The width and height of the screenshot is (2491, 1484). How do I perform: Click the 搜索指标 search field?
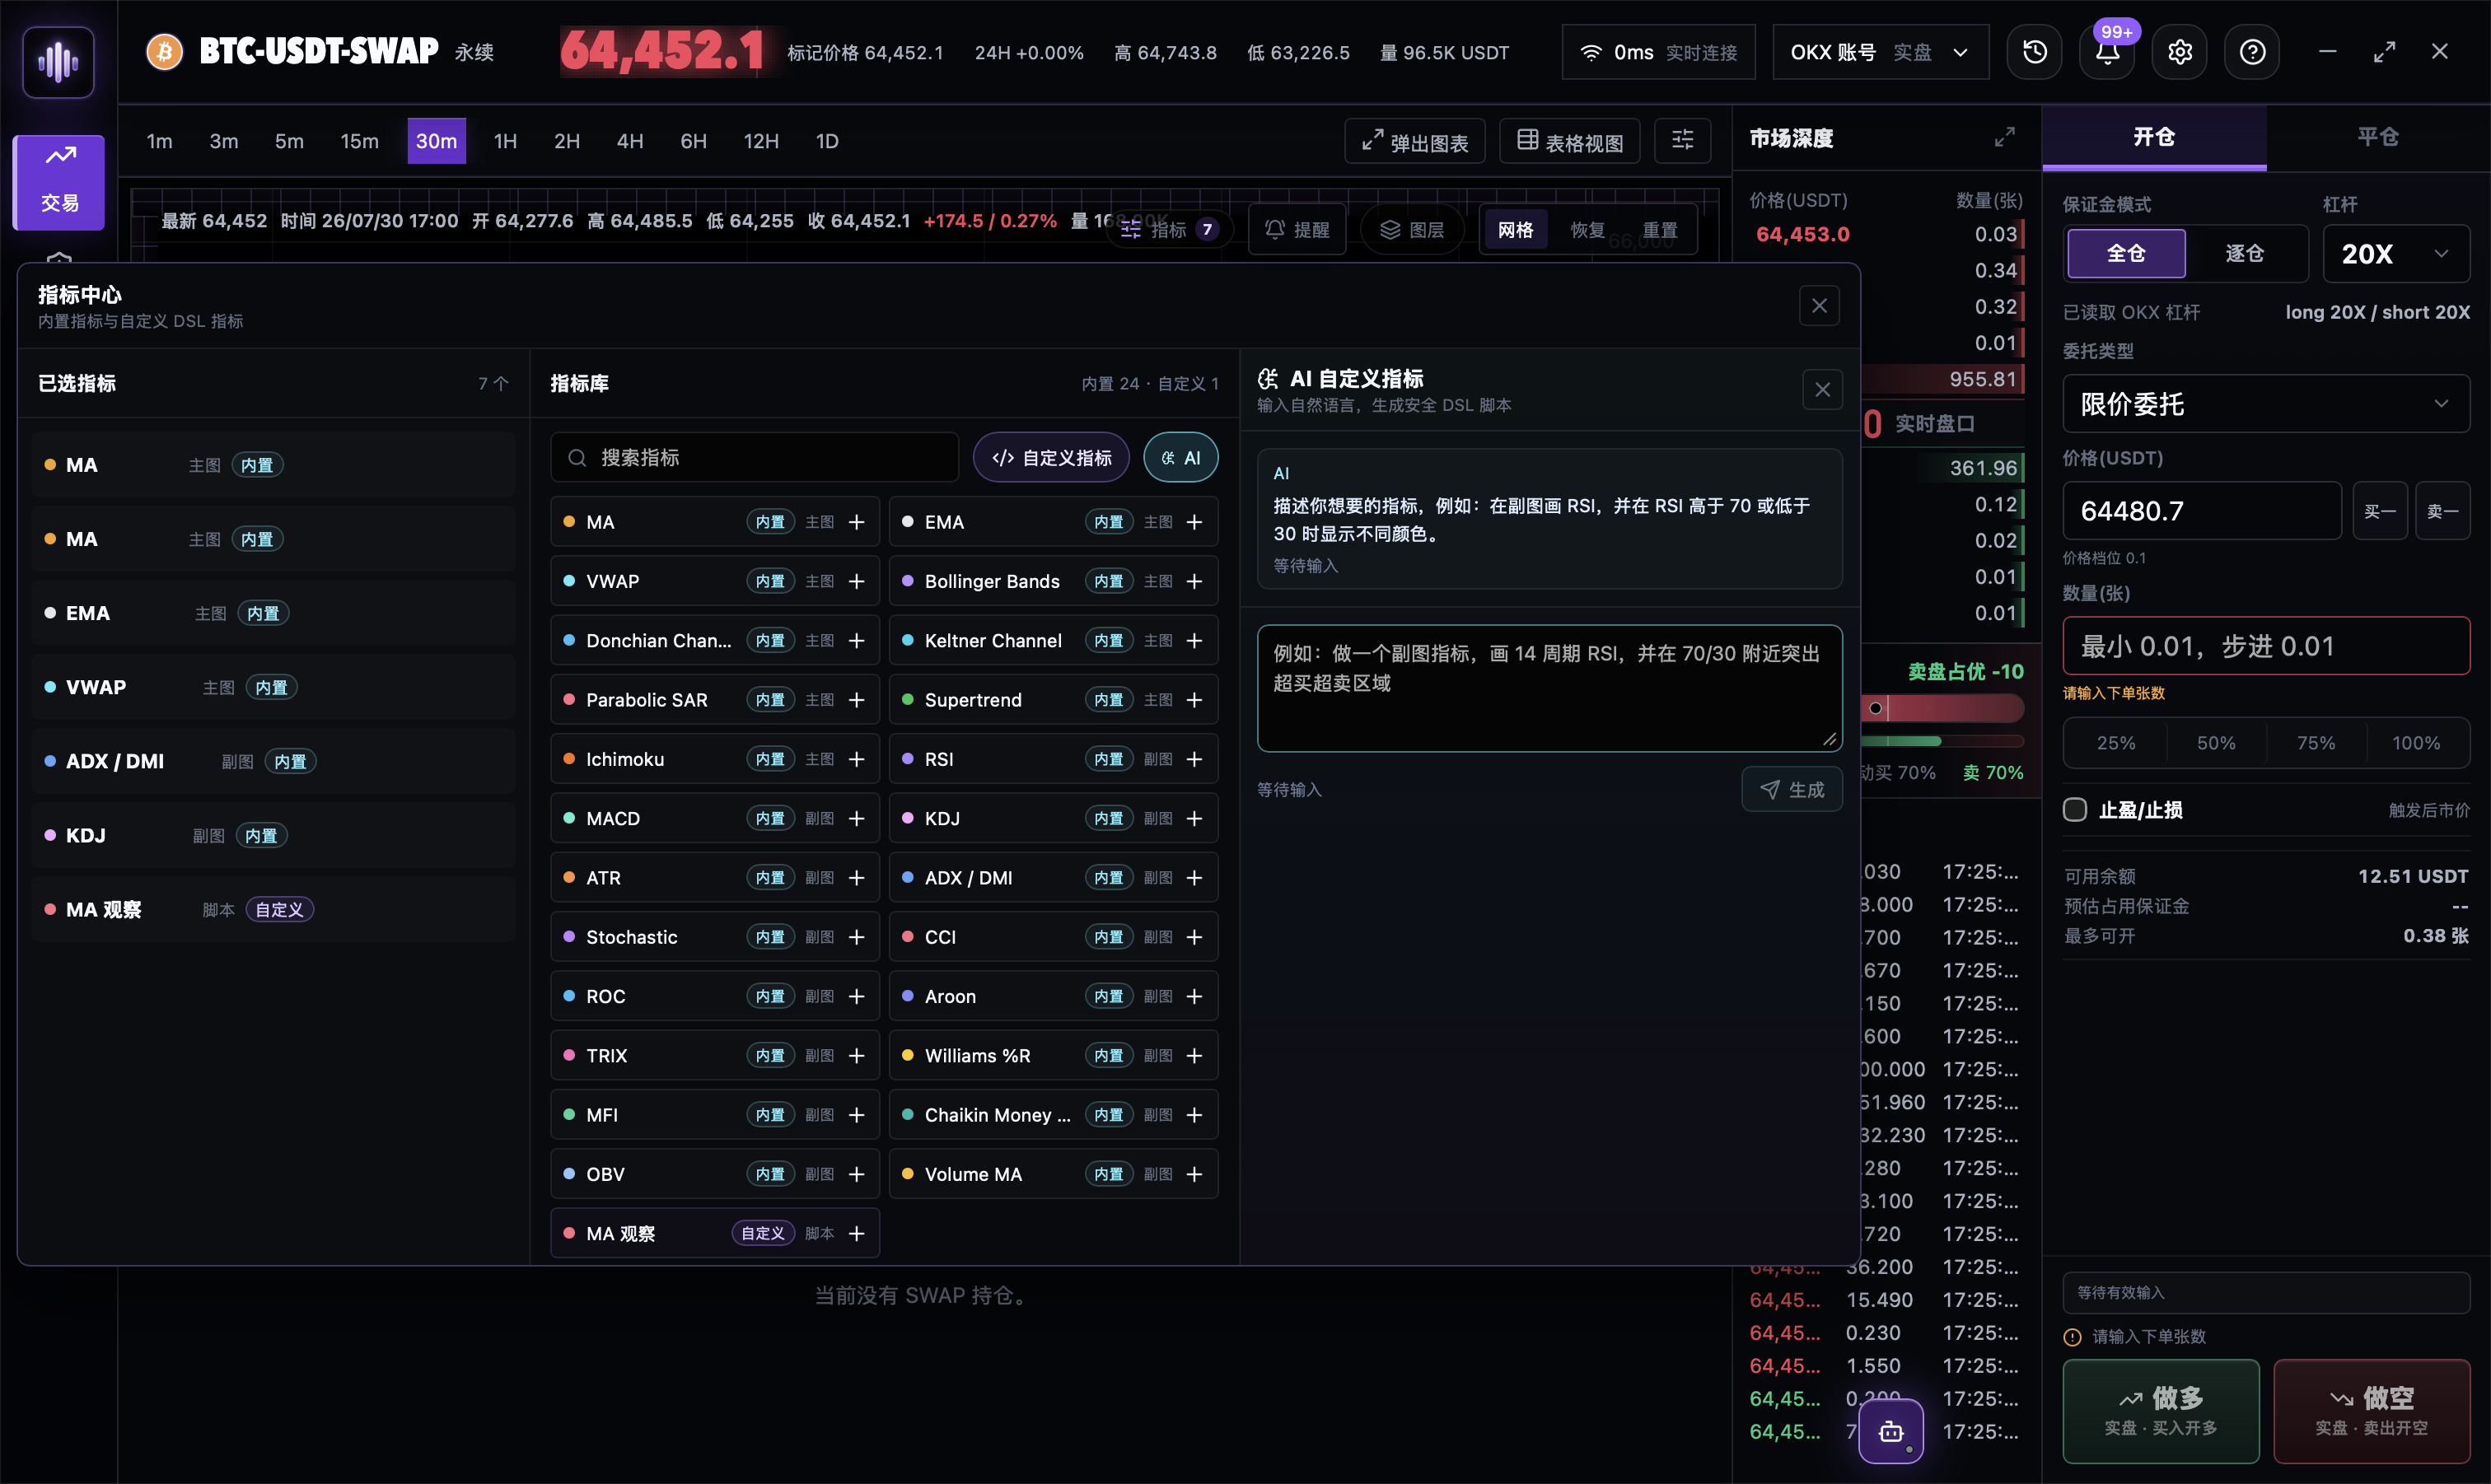tap(754, 457)
